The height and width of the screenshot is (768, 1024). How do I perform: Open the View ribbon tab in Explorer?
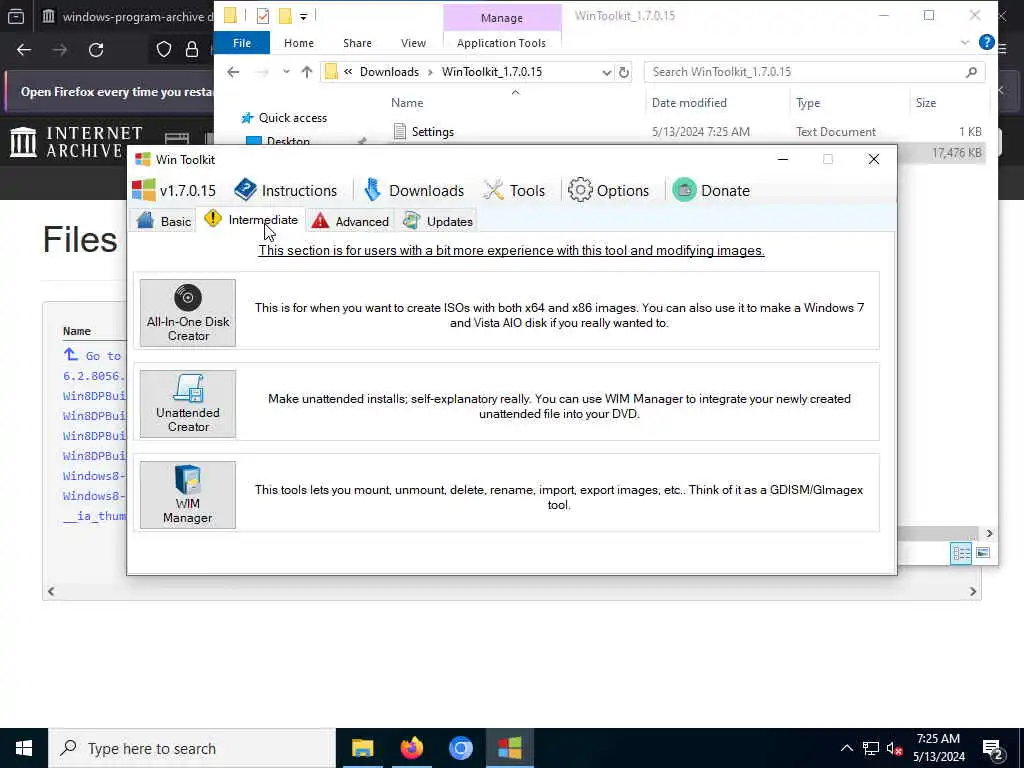tap(413, 43)
